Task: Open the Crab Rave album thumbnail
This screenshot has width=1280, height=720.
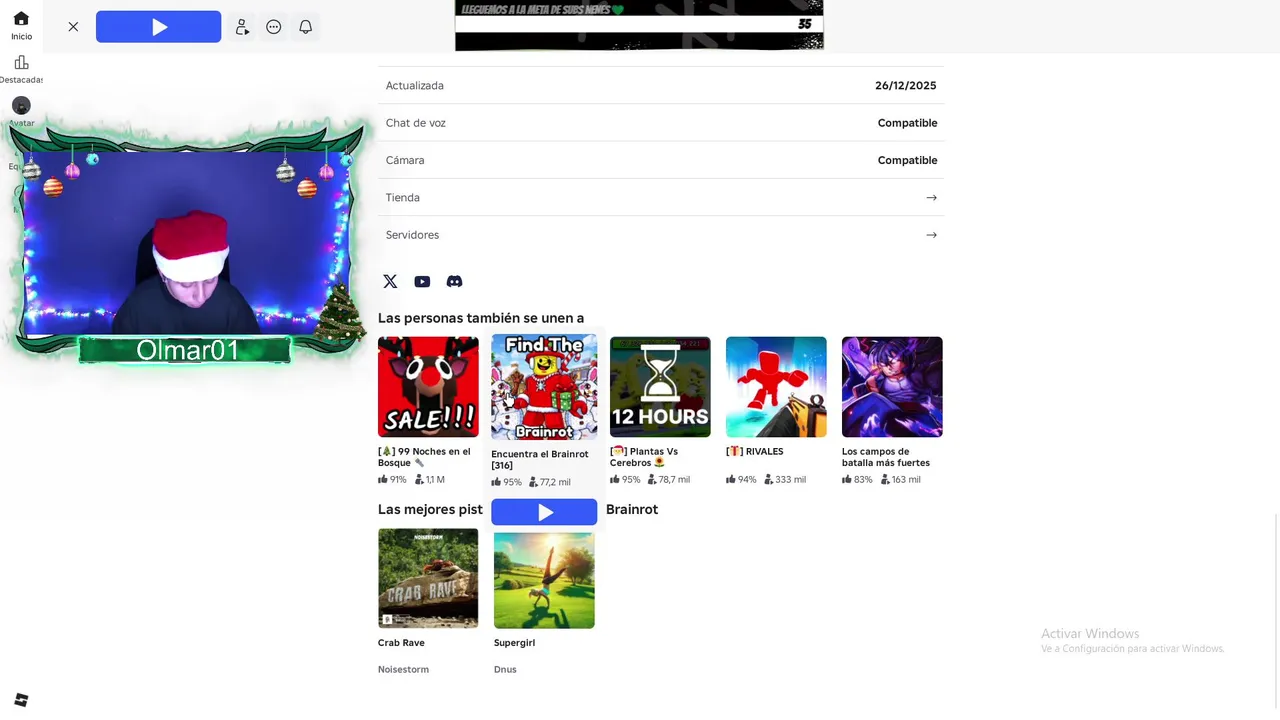Action: (428, 578)
